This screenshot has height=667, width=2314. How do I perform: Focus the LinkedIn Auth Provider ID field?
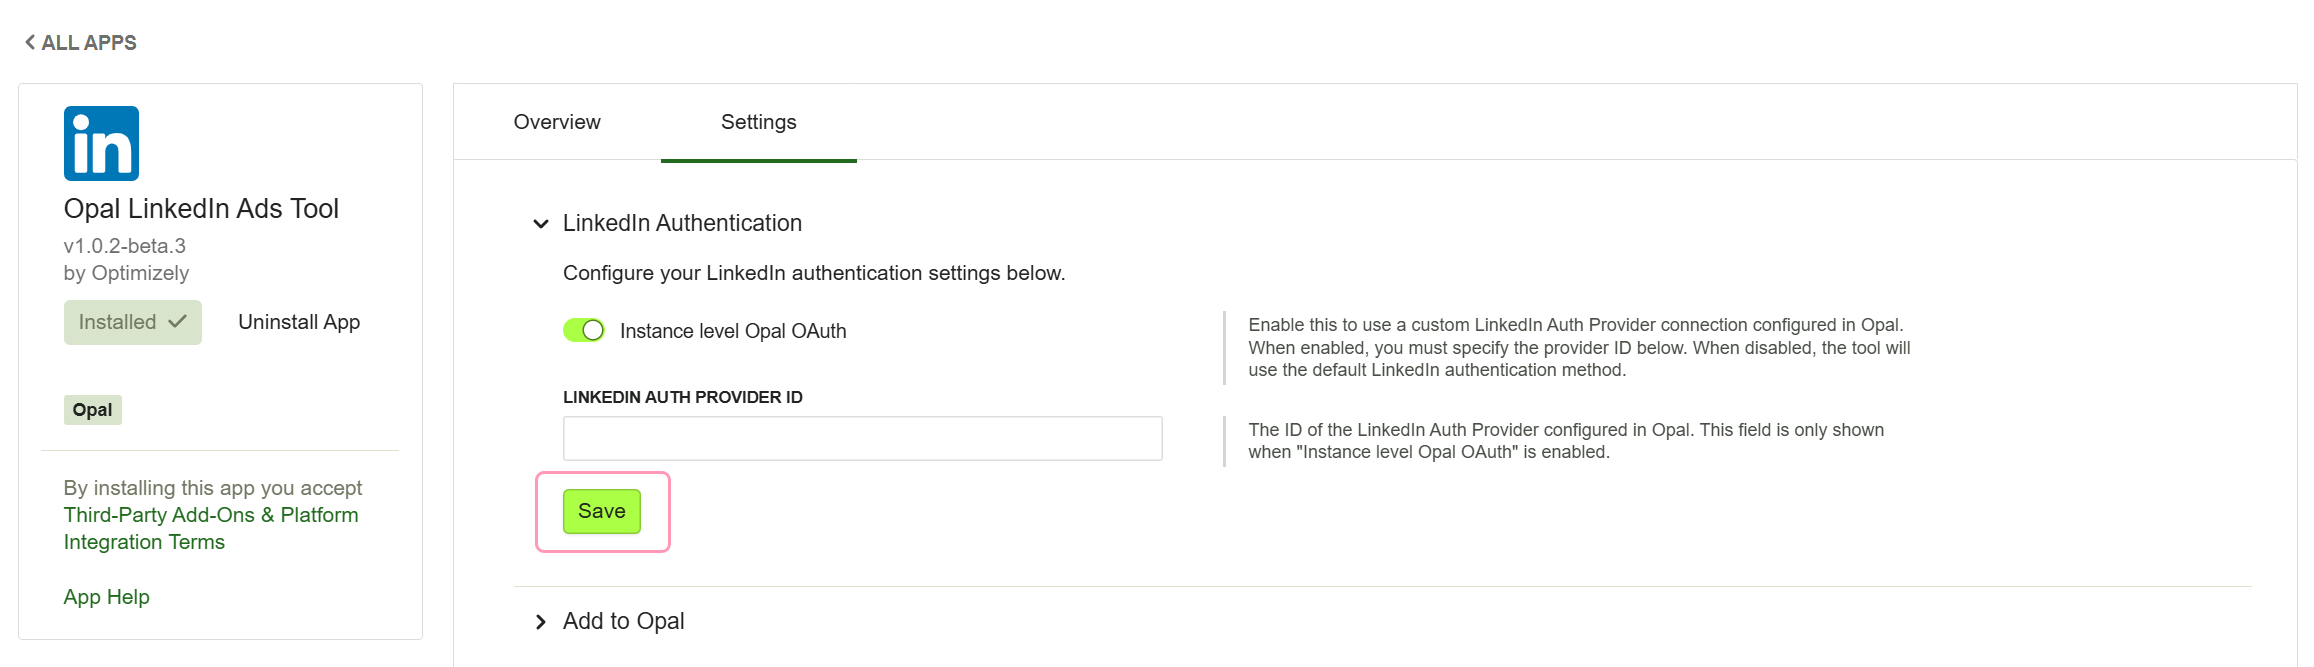(x=863, y=438)
